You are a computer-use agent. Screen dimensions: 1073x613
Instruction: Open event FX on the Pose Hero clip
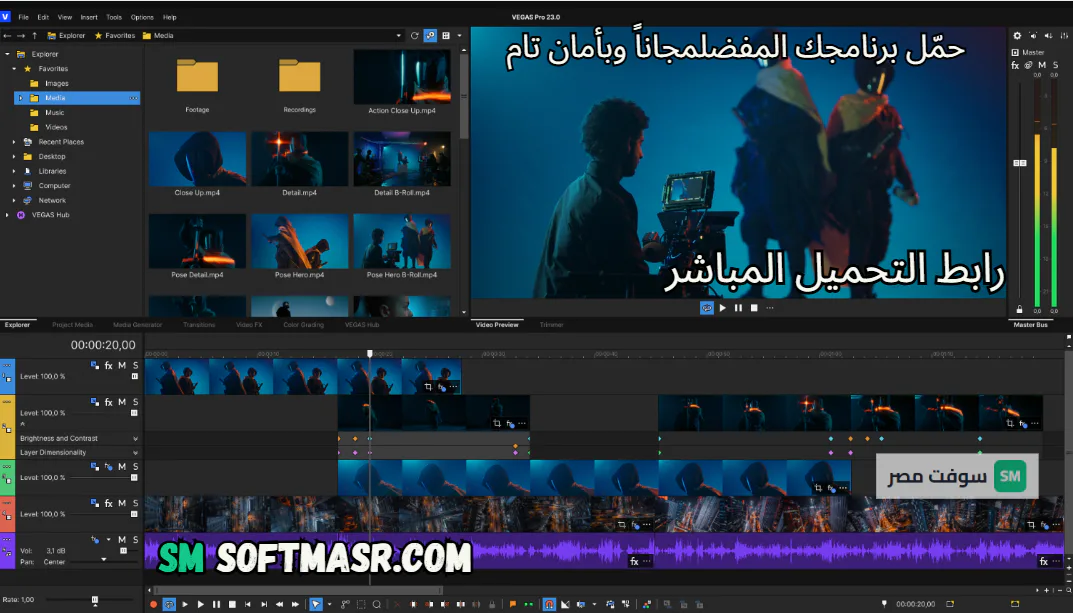pyautogui.click(x=441, y=387)
